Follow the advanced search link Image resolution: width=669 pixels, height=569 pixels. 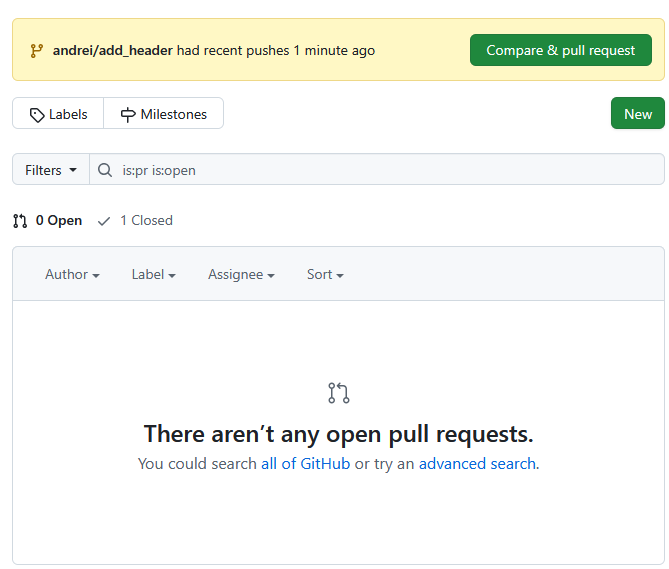(477, 464)
